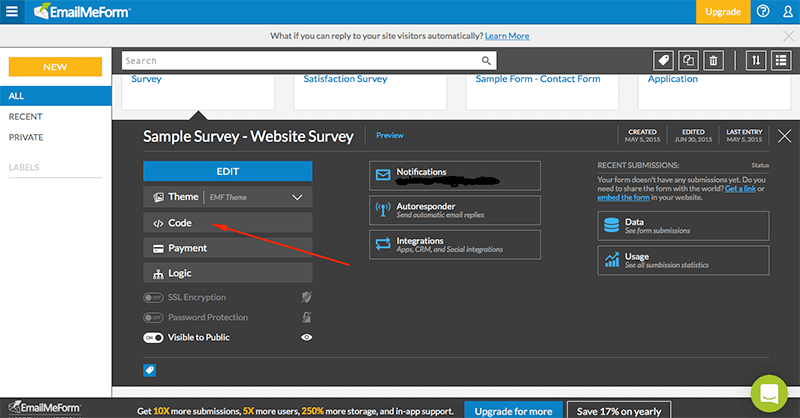Image resolution: width=800 pixels, height=418 pixels.
Task: Click the Usage chart icon
Action: (611, 260)
